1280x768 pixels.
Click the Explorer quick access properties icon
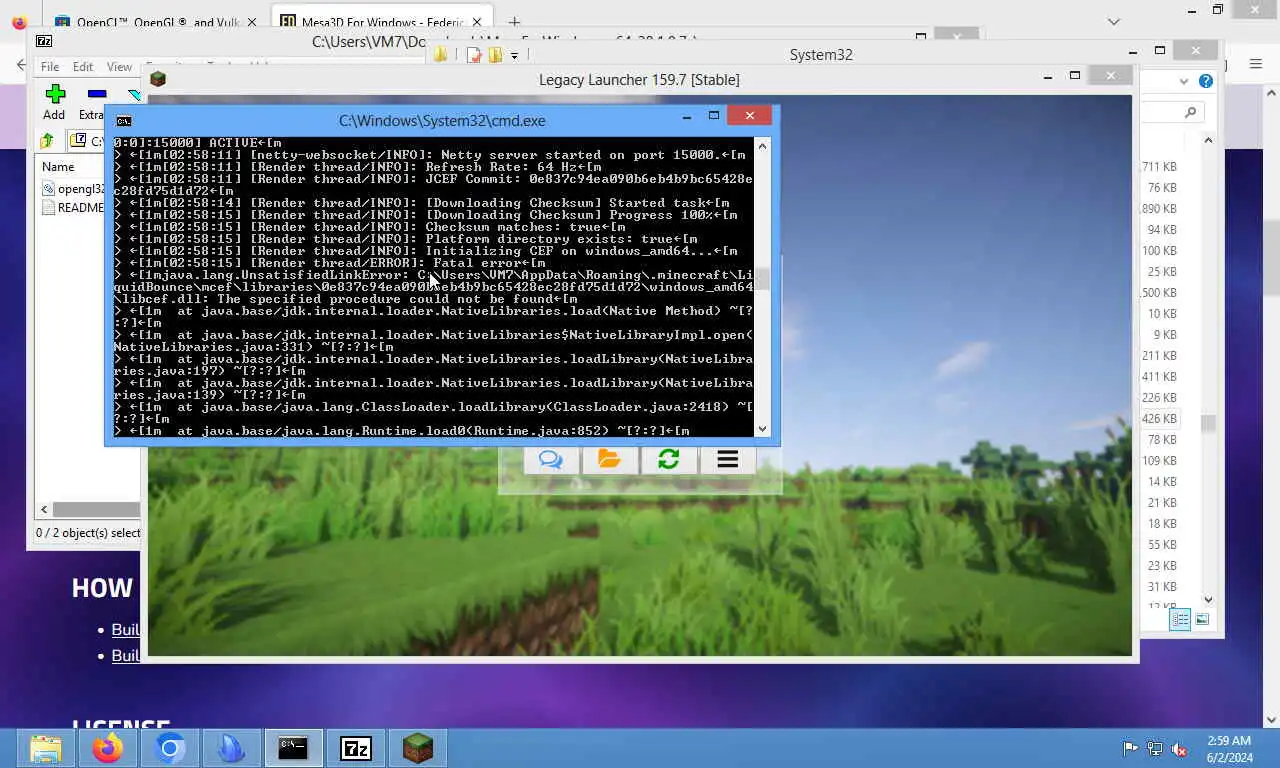point(474,55)
